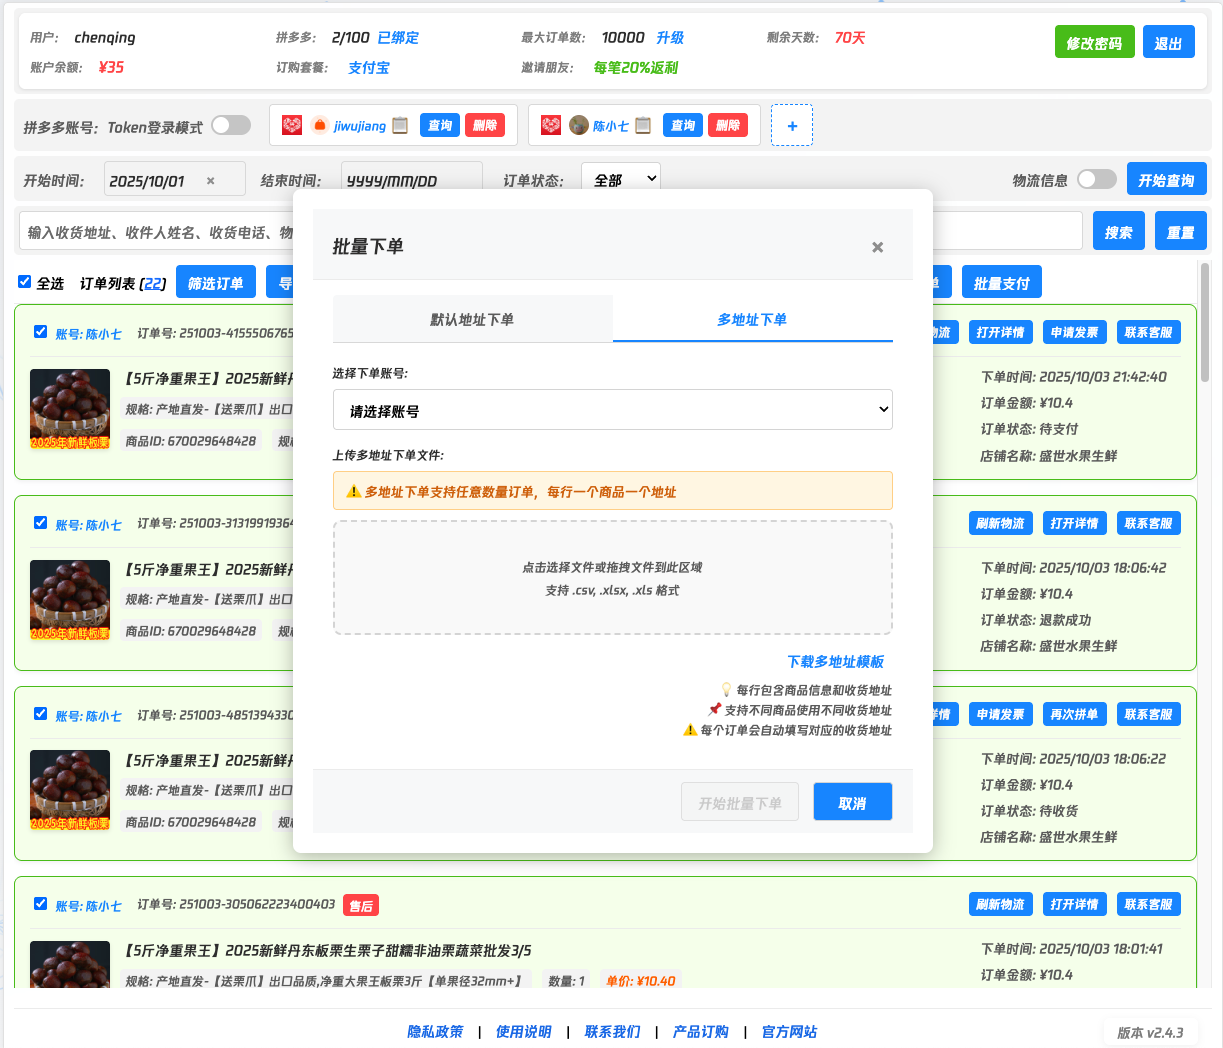Click the jiwujiang account avatar icon
Viewport: 1223px width, 1048px height.
pos(319,125)
